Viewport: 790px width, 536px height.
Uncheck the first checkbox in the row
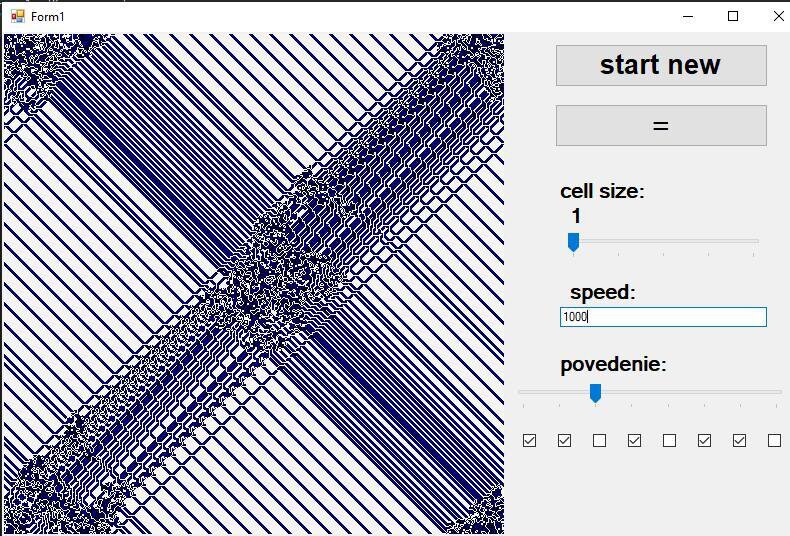[x=530, y=441]
